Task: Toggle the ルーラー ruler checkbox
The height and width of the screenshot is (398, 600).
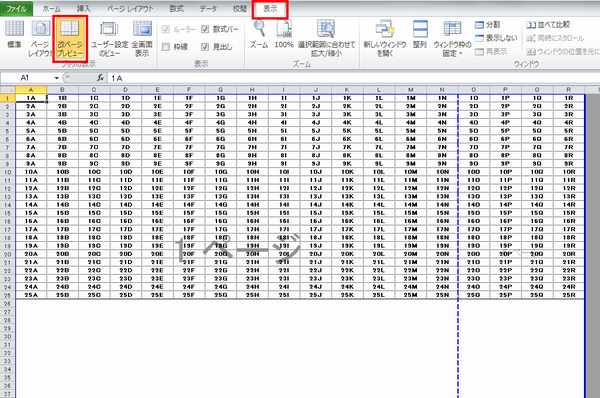Action: 166,29
